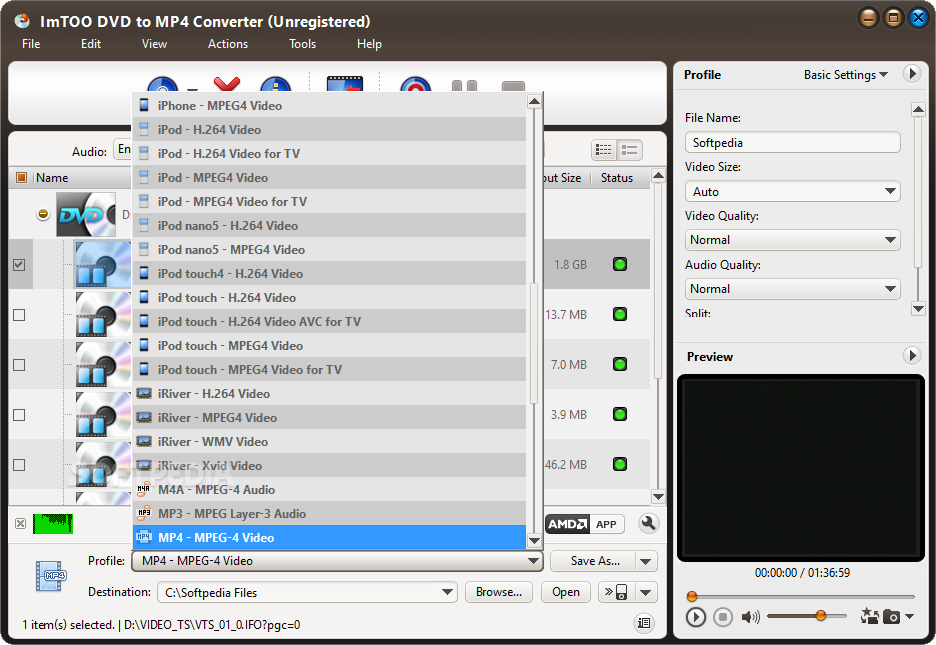Open the Video Size dropdown
Screen dimensions: 936x645
click(792, 192)
